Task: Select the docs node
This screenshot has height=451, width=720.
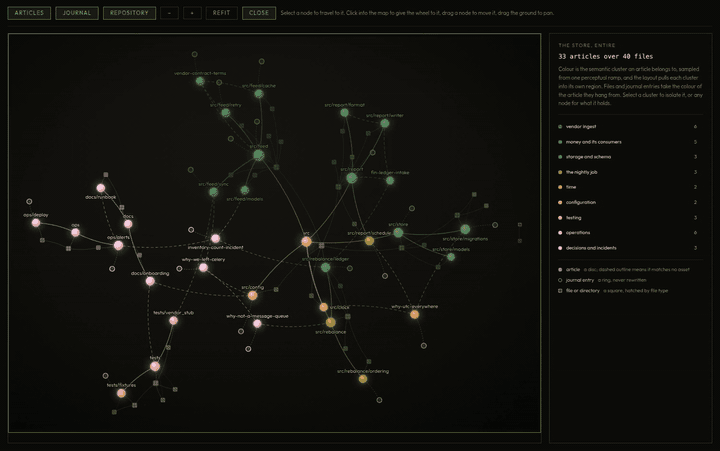Action: [x=128, y=224]
